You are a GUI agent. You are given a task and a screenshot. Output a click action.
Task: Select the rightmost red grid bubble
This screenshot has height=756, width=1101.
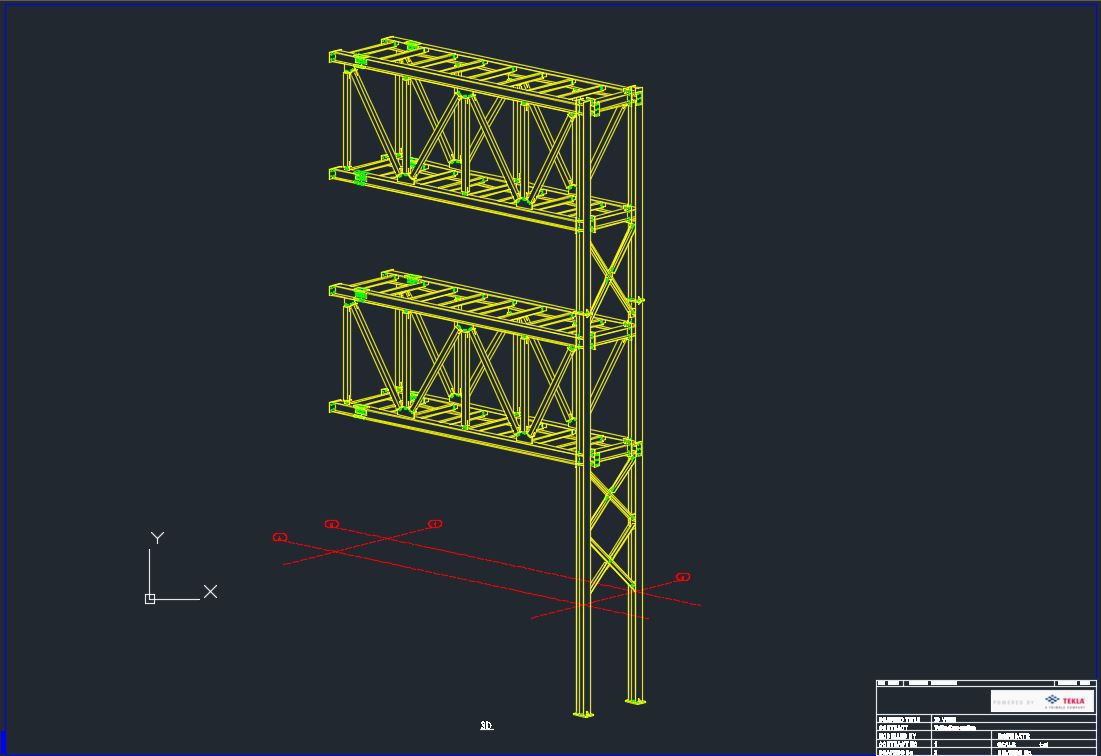[683, 577]
